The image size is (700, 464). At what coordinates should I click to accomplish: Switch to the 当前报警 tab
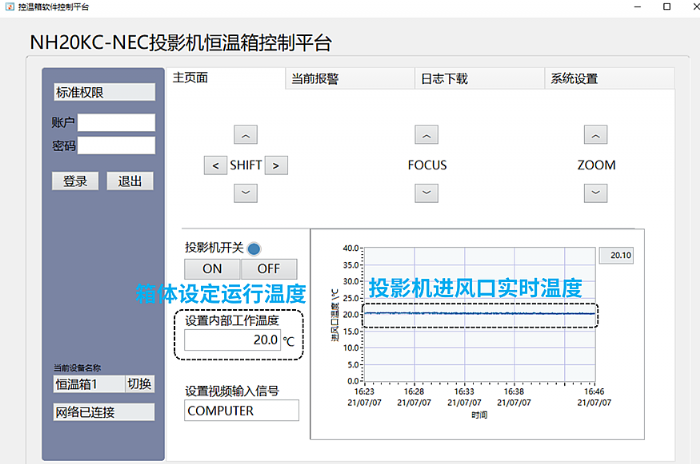pyautogui.click(x=314, y=79)
